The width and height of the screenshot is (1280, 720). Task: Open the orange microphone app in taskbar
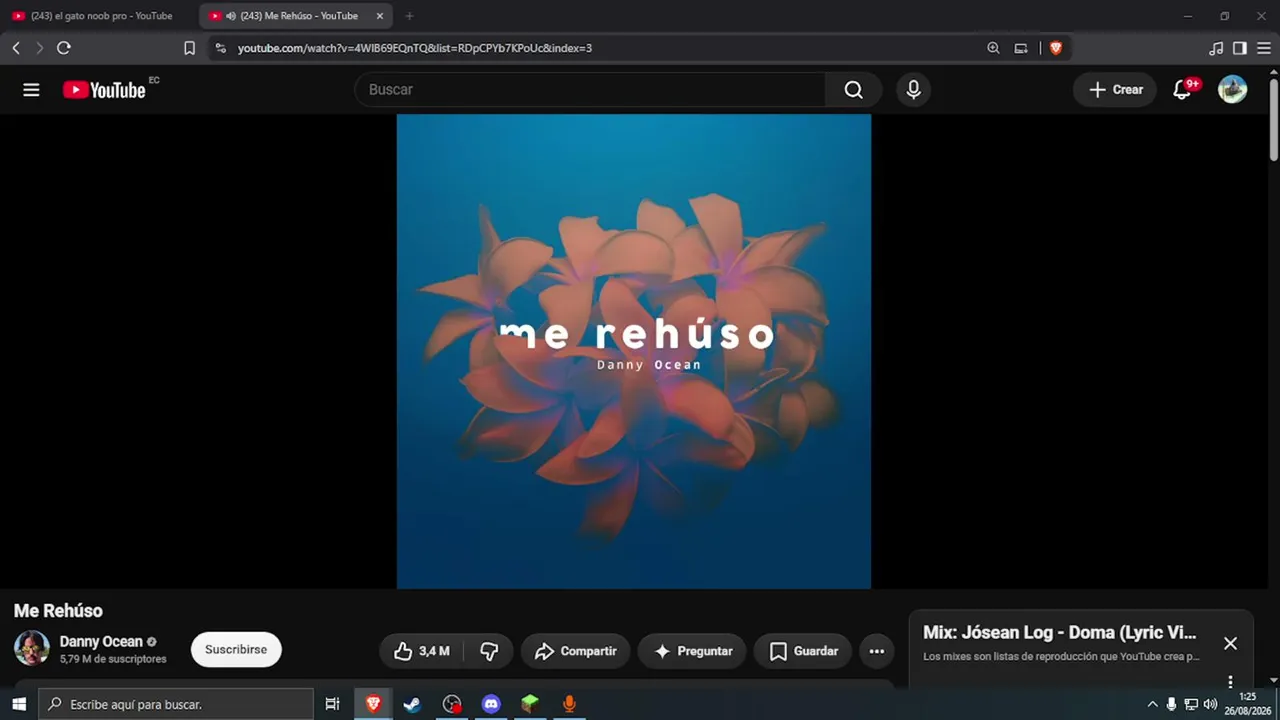(x=569, y=704)
